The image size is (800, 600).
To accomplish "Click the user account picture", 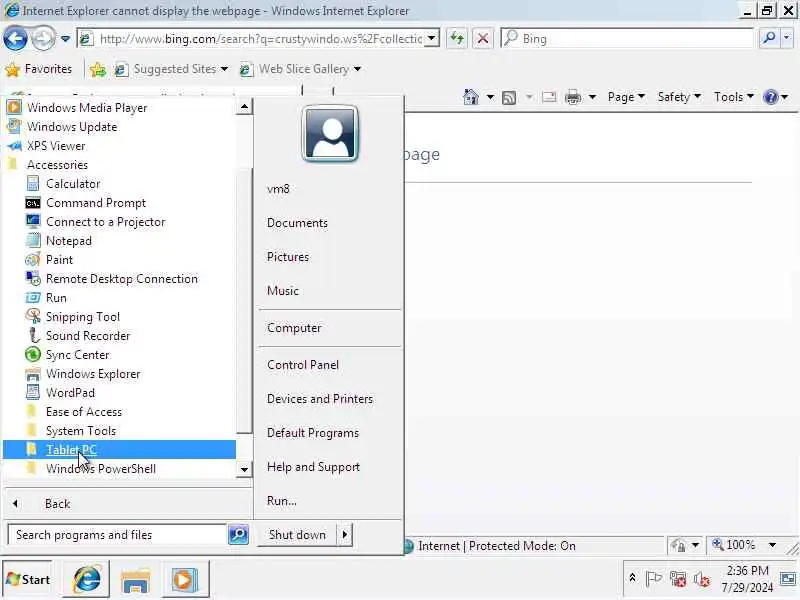I will (330, 134).
